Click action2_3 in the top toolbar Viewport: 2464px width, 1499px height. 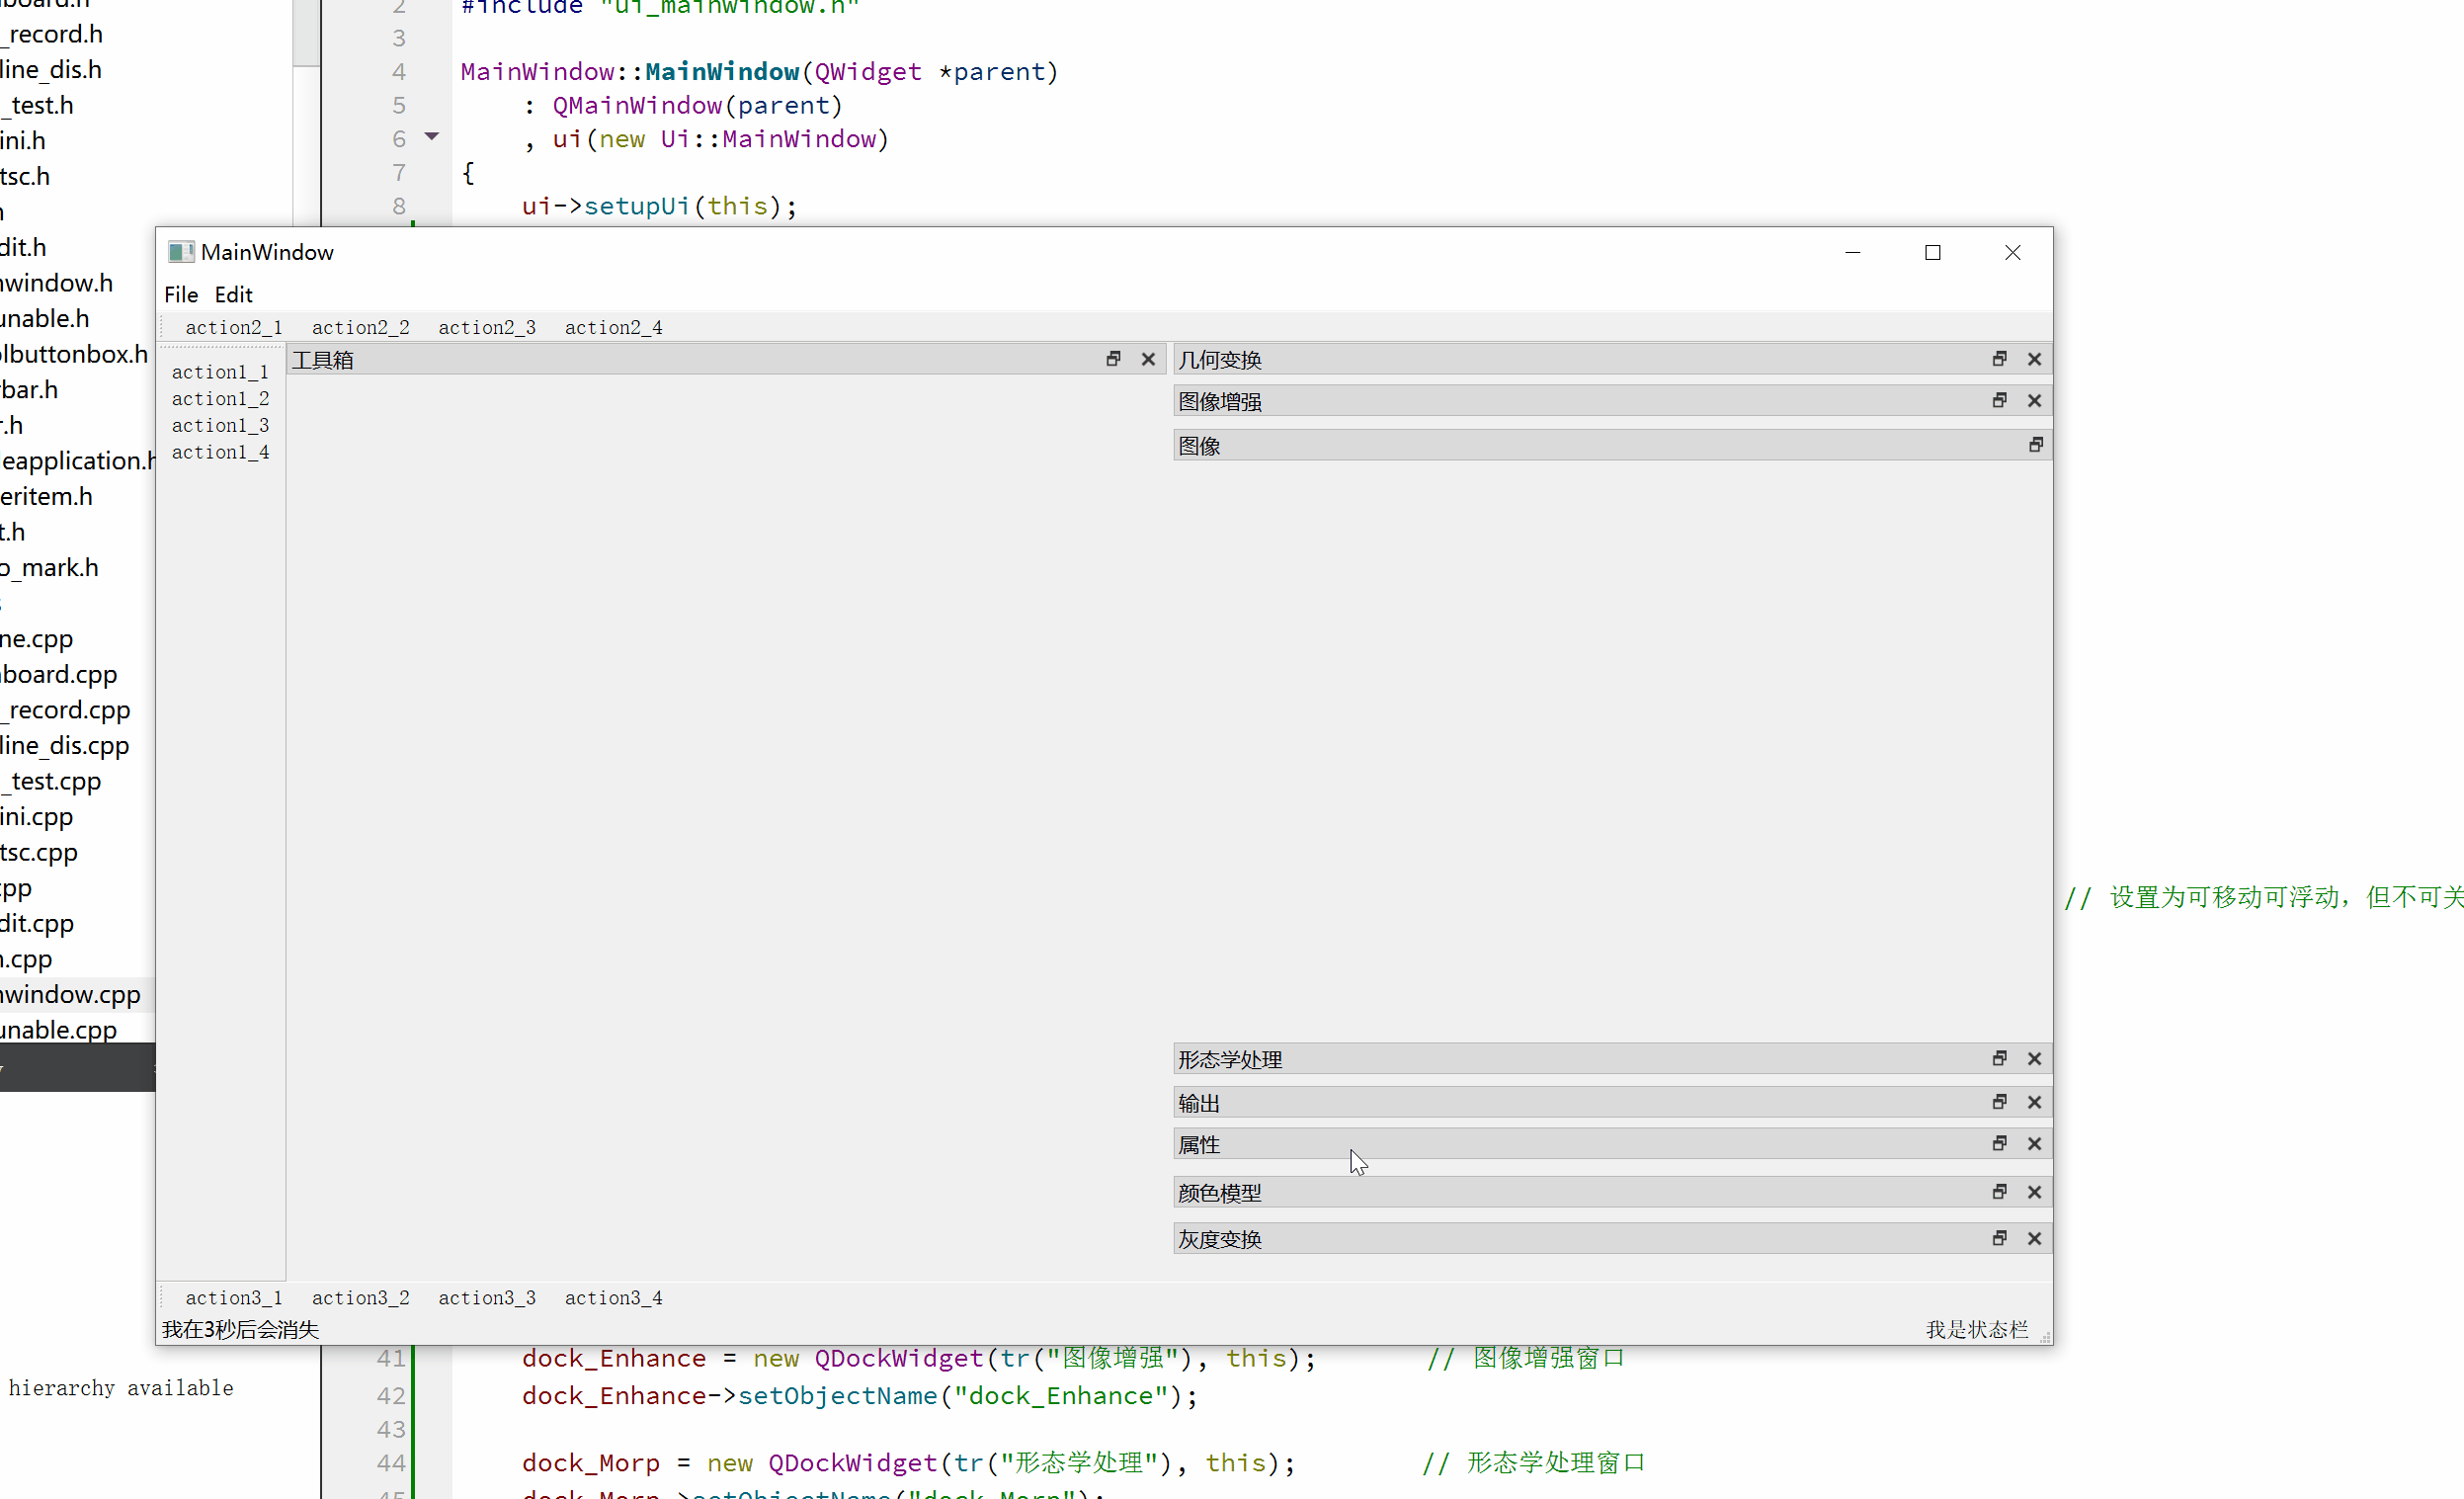[x=487, y=328]
